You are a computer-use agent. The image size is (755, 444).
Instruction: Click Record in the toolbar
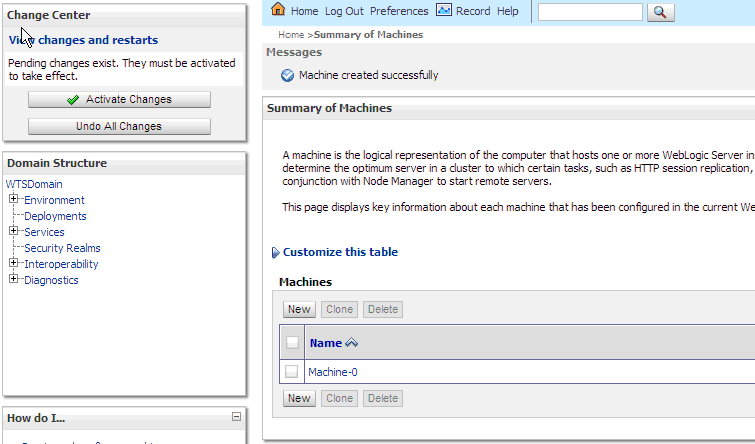[473, 11]
